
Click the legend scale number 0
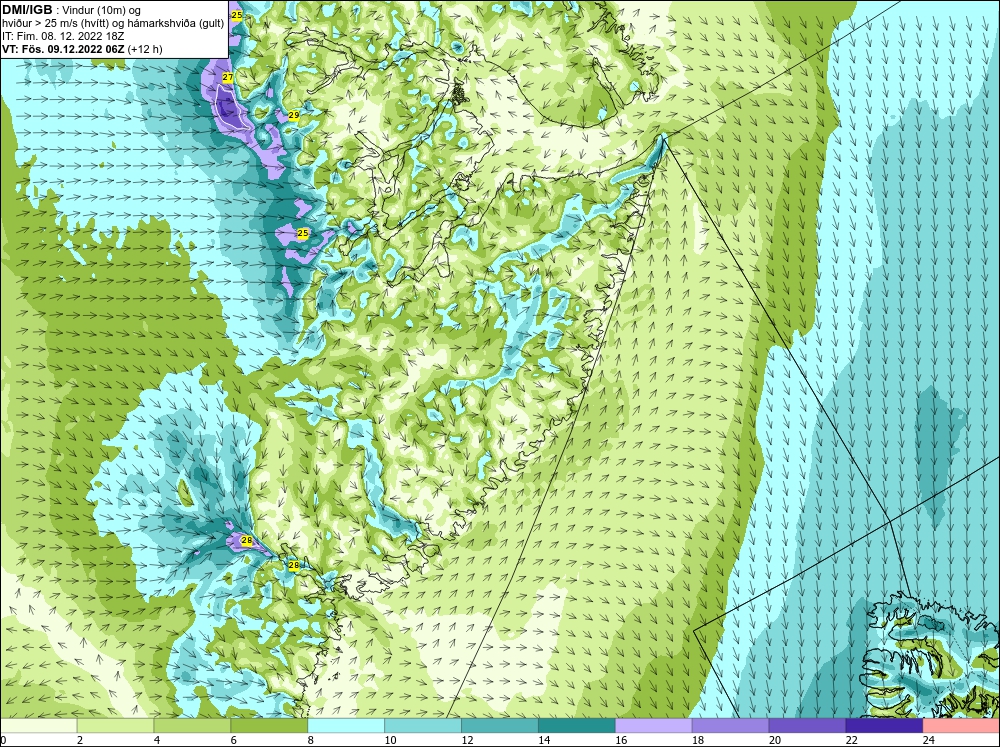click(x=4, y=740)
